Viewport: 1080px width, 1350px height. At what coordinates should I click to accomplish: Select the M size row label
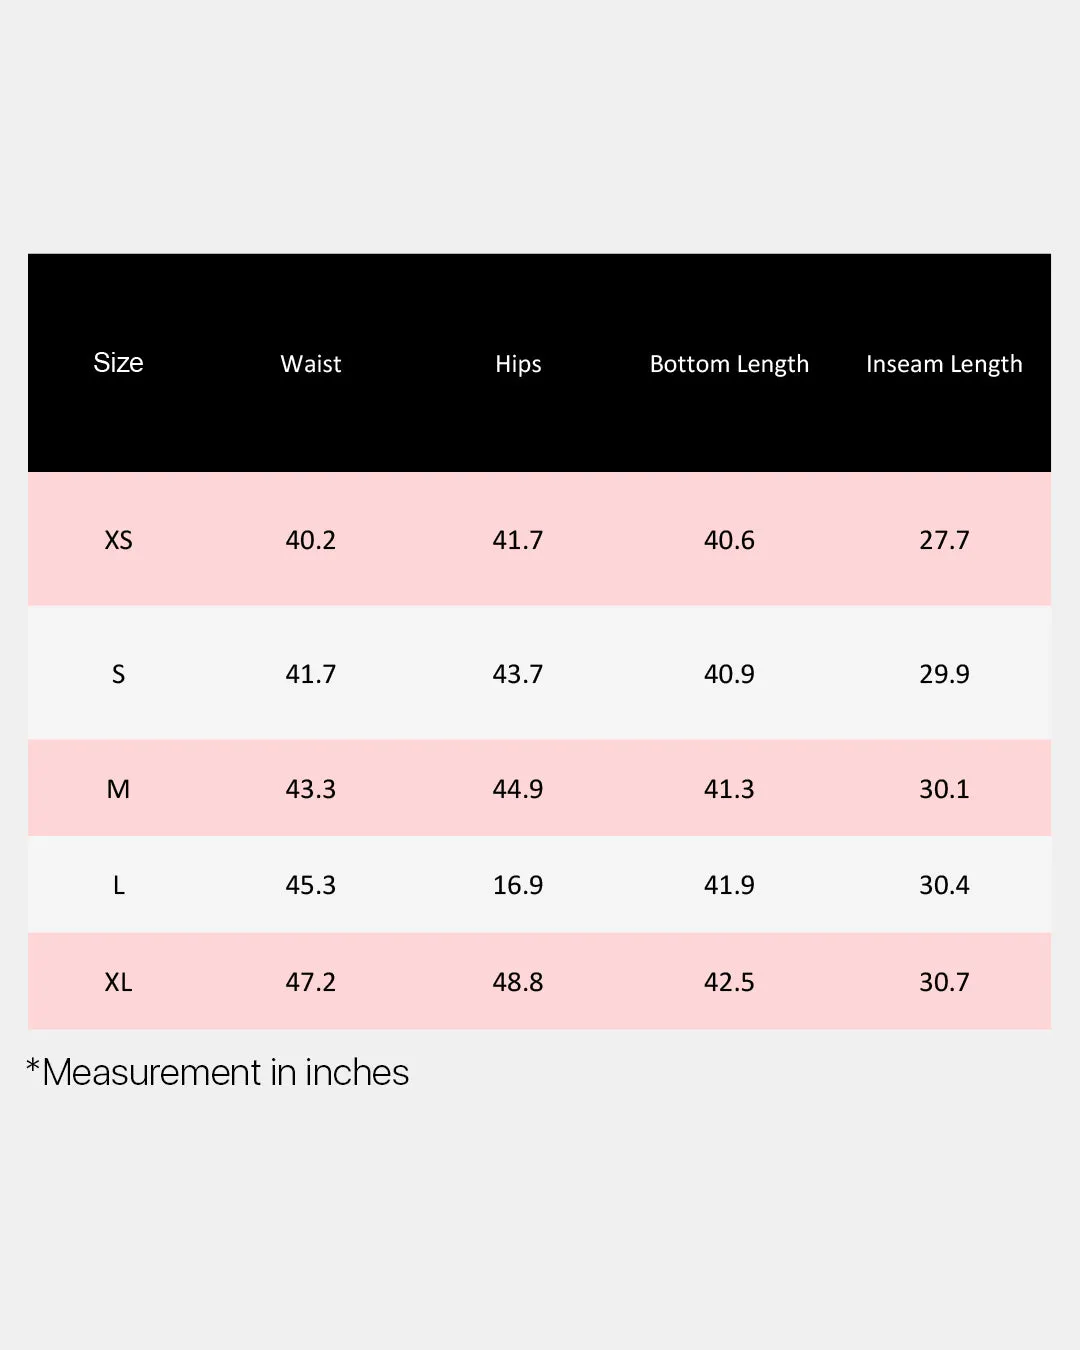point(118,789)
